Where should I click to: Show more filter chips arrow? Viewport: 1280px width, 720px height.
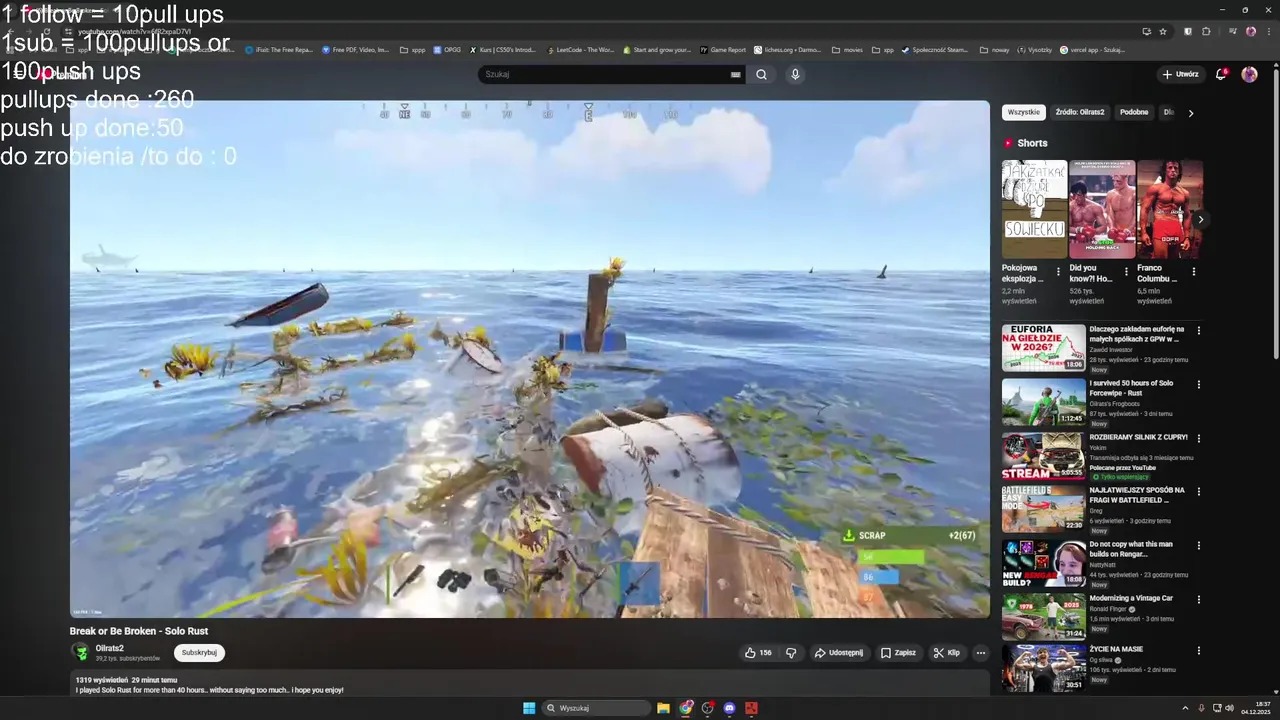pos(1190,113)
